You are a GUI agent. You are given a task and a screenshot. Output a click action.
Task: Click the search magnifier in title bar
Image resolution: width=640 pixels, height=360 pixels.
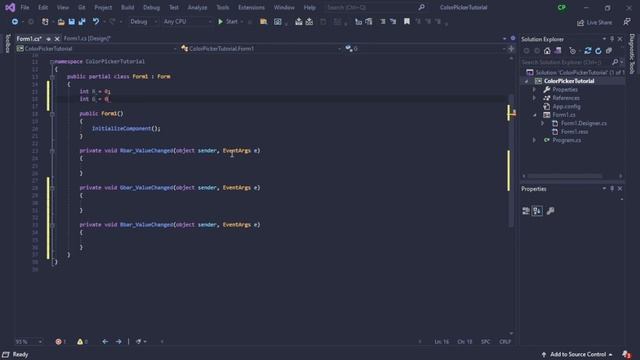pos(421,7)
